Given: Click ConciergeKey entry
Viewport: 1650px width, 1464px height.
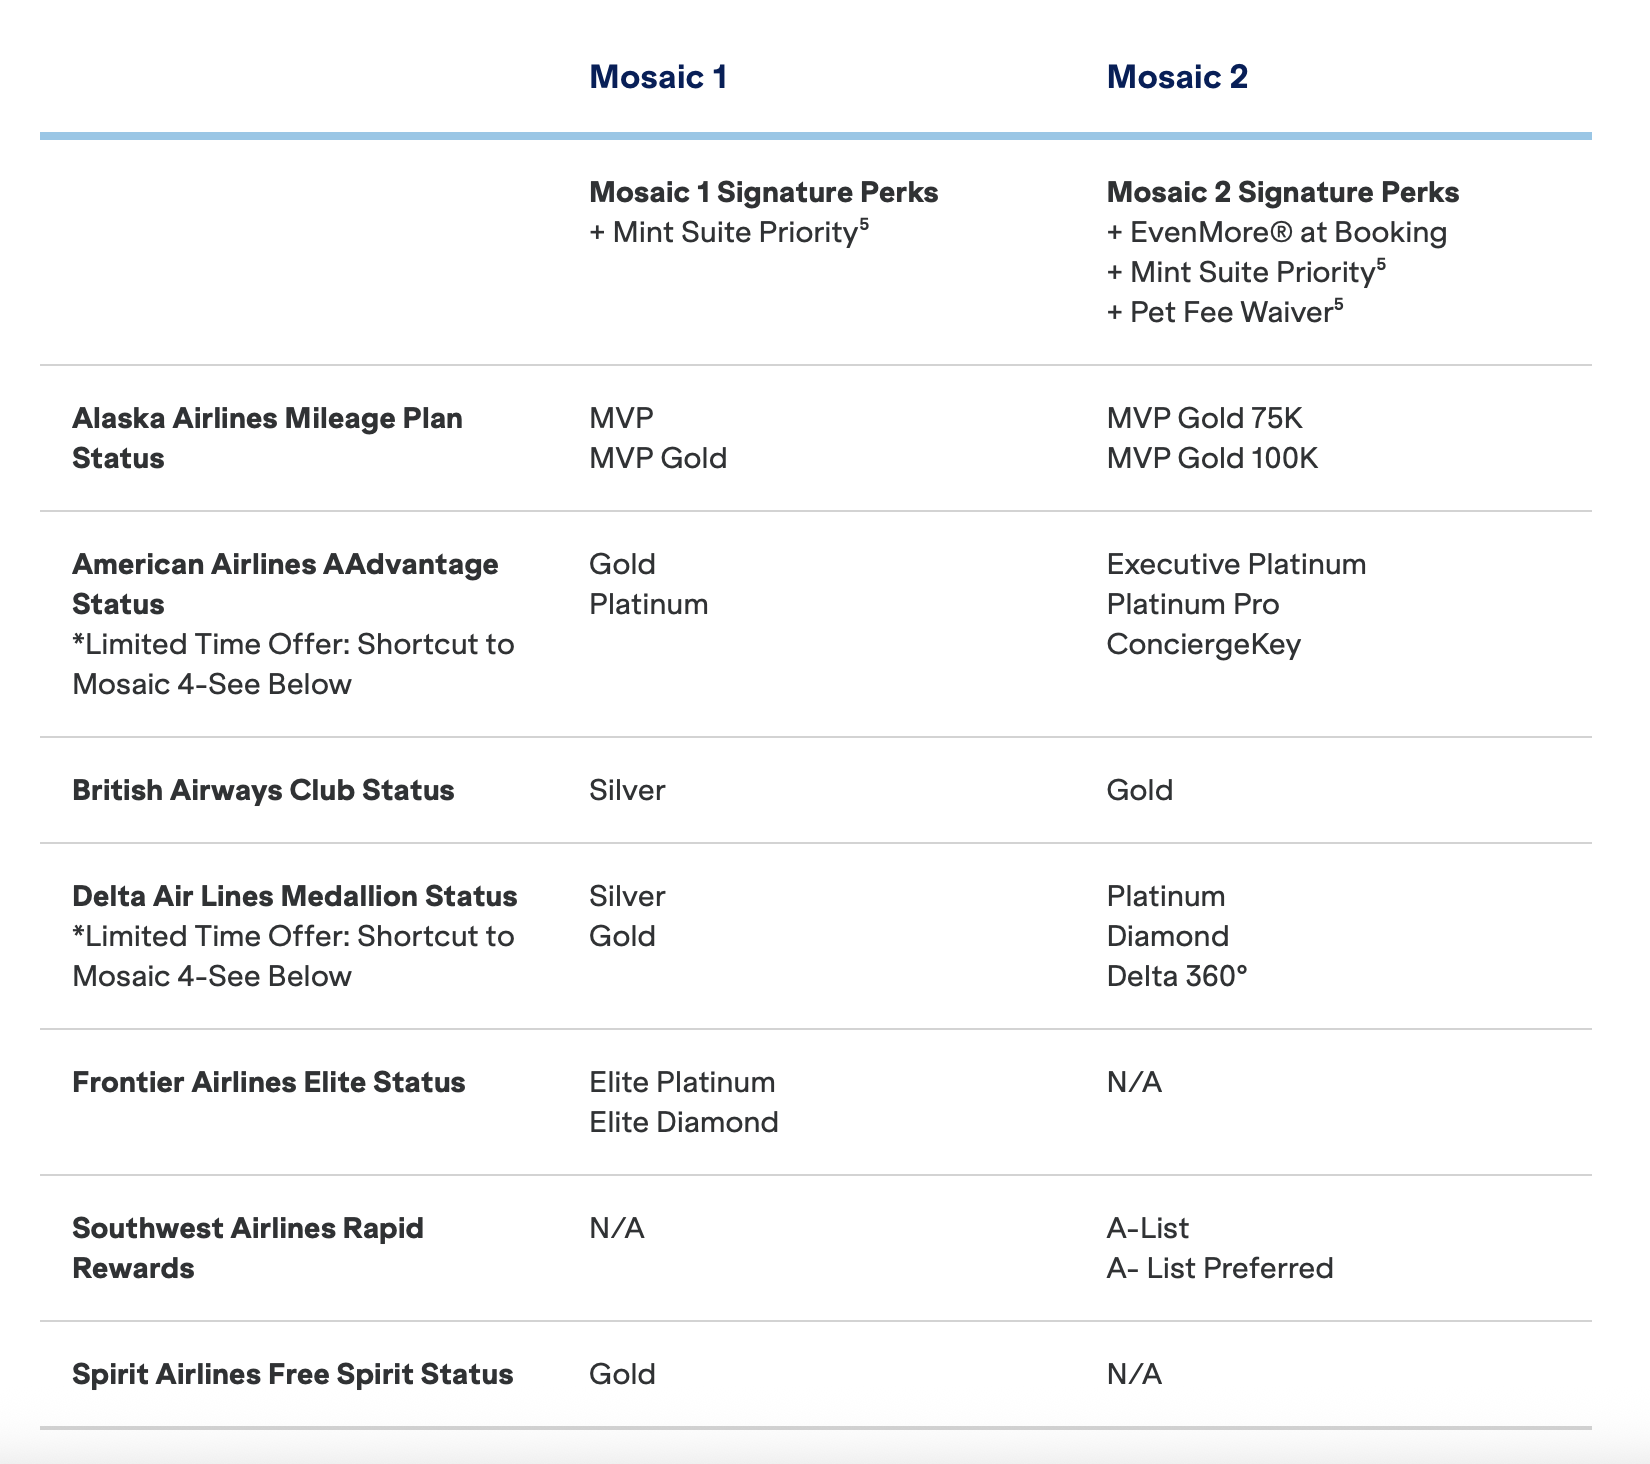Looking at the screenshot, I should point(1204,644).
